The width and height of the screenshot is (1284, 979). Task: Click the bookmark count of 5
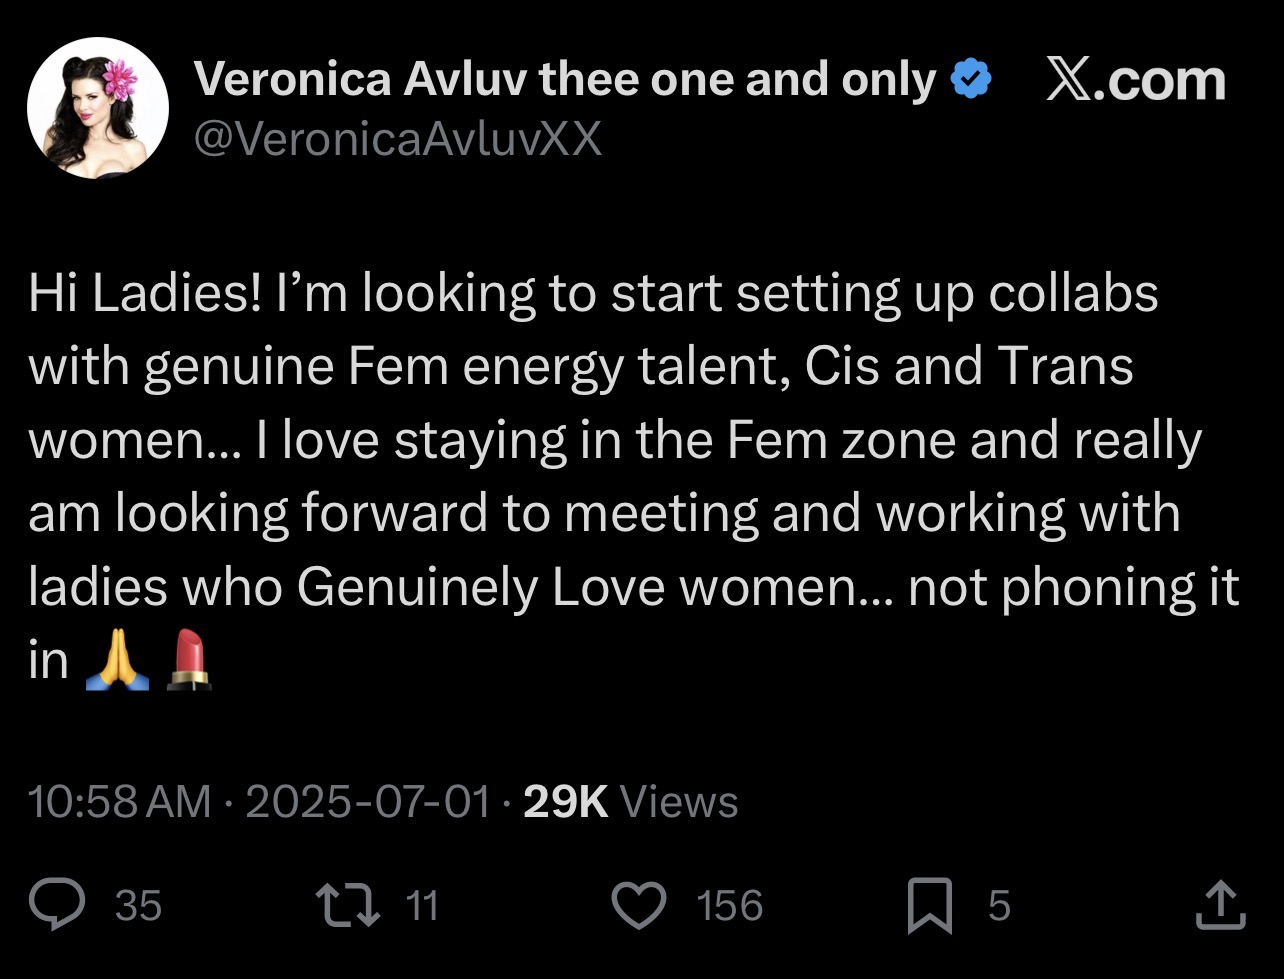coord(999,906)
